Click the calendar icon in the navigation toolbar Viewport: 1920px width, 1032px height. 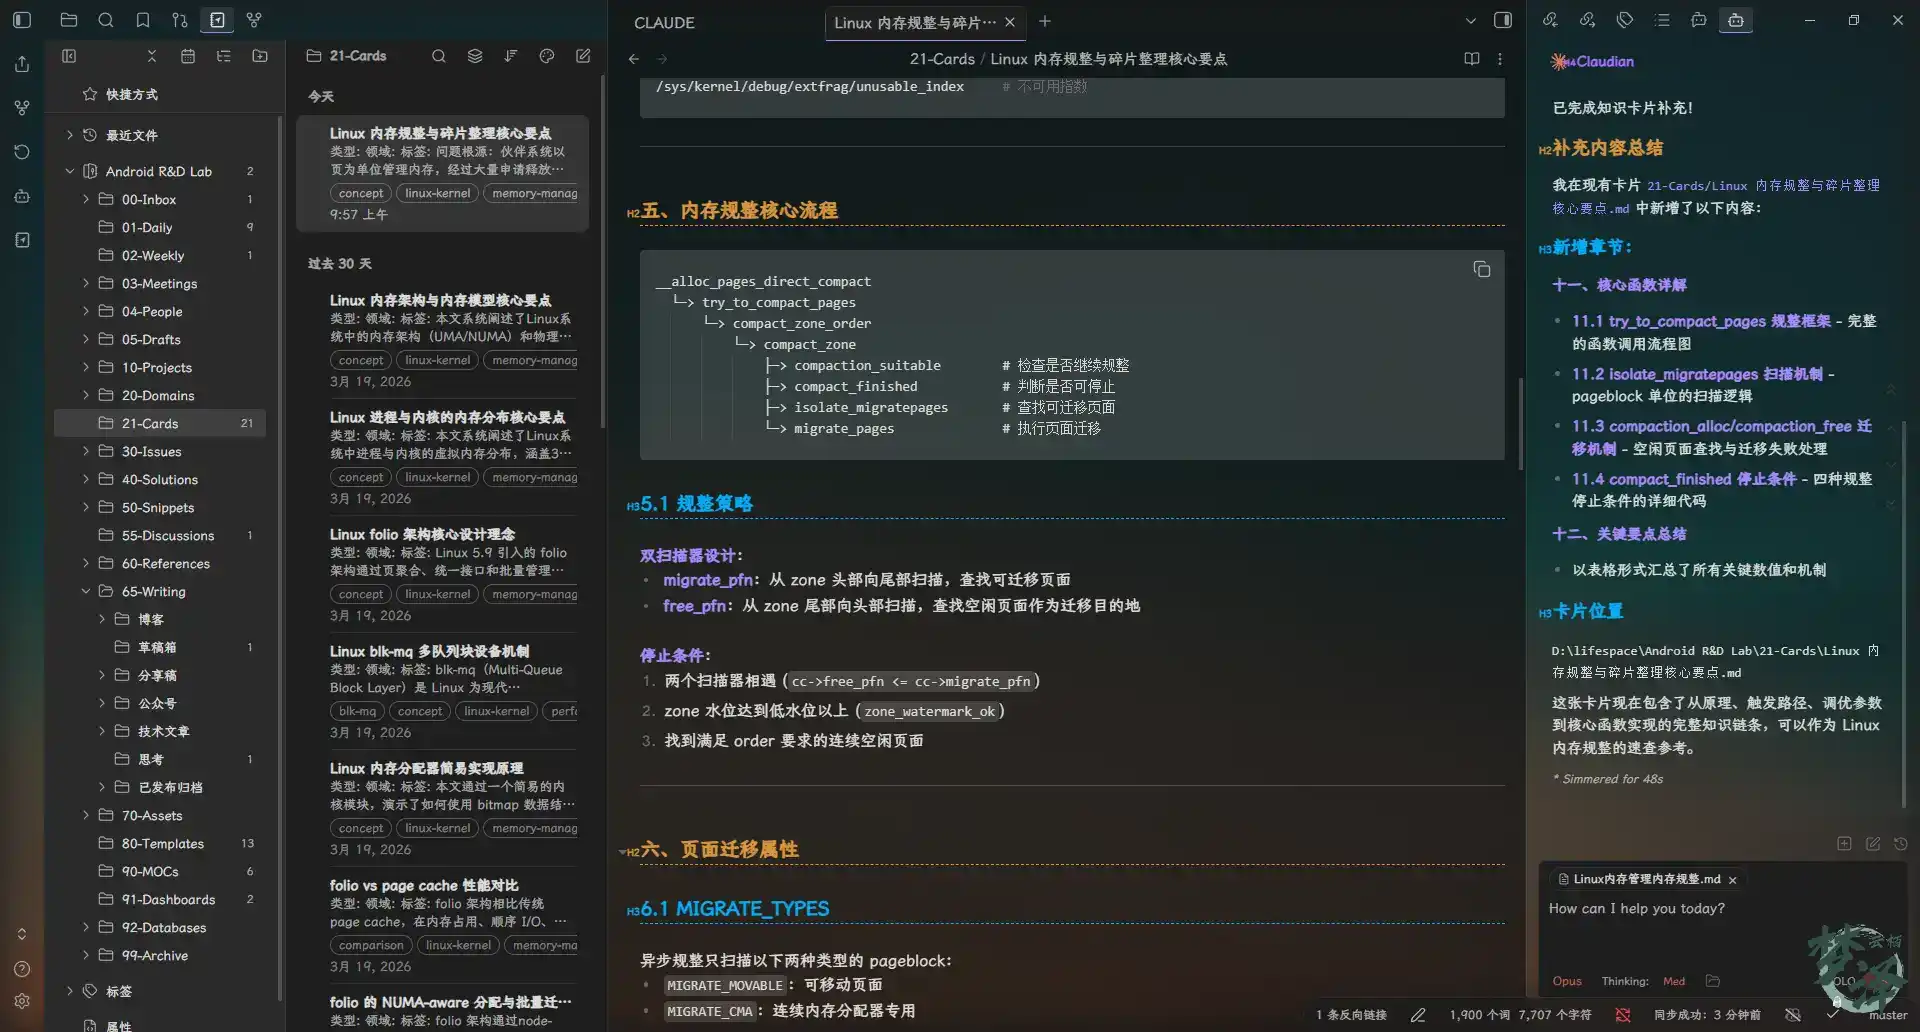[x=188, y=56]
